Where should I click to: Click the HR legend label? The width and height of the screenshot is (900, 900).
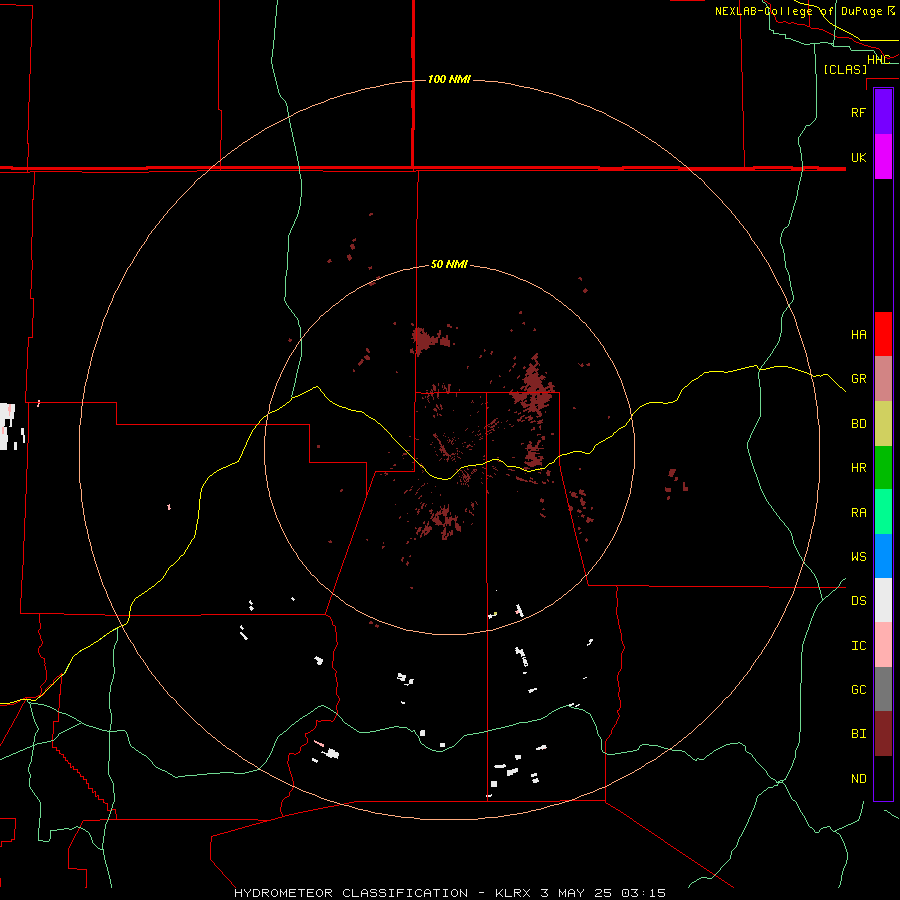(858, 468)
